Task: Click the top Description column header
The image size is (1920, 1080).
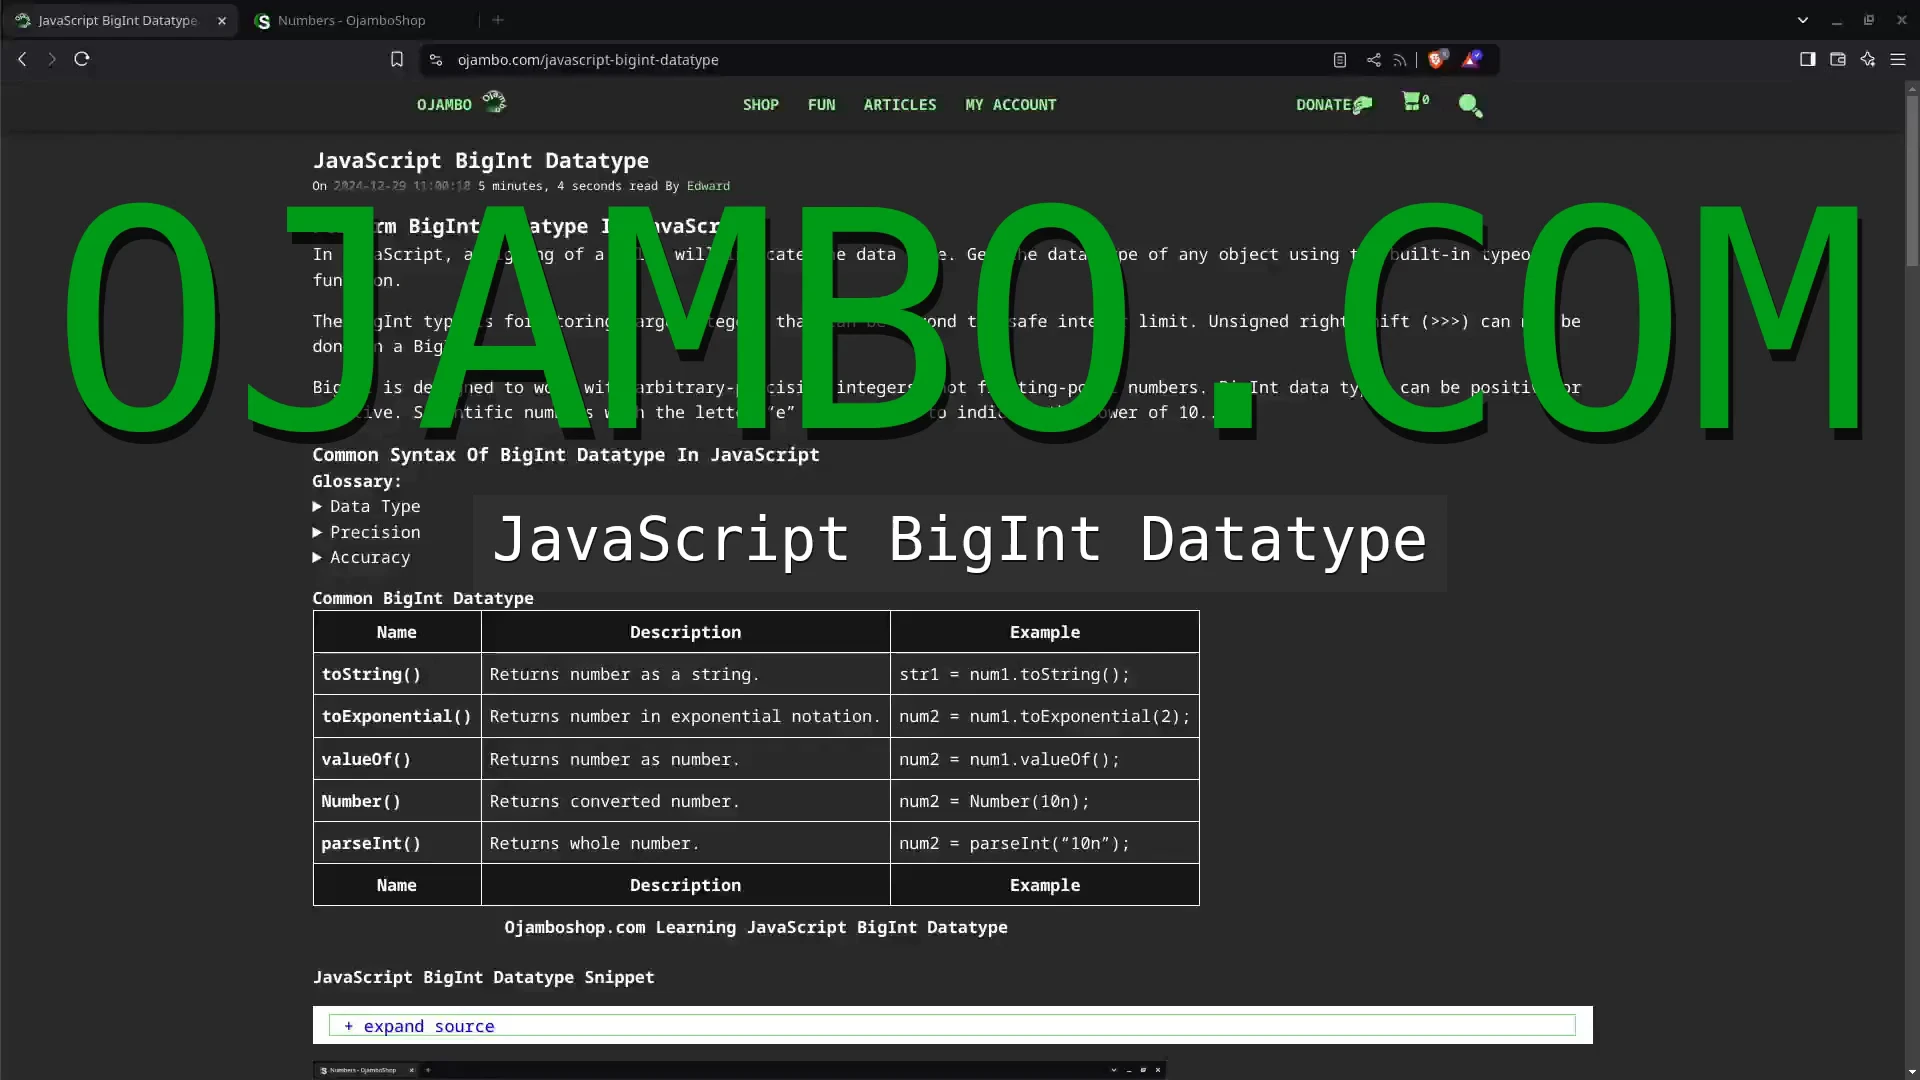Action: pos(686,632)
